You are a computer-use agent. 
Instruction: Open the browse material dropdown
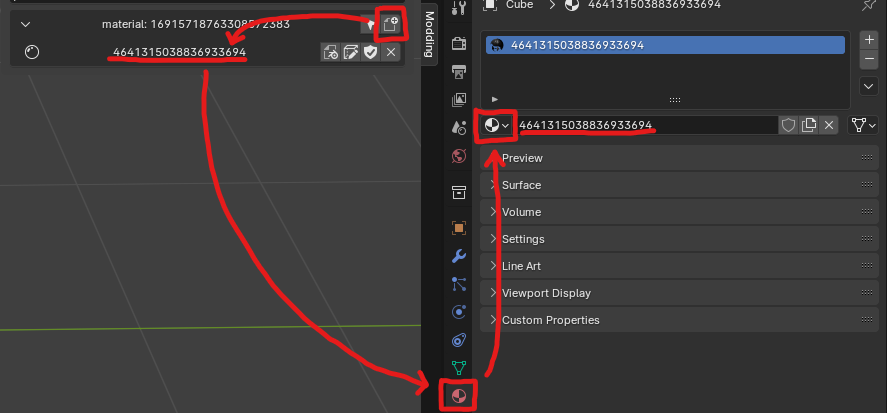tap(497, 125)
